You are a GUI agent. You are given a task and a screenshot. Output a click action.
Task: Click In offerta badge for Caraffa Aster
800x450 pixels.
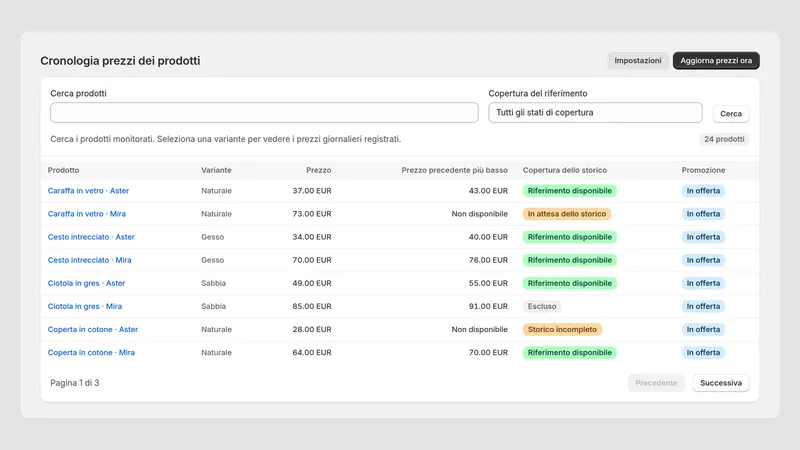[703, 191]
